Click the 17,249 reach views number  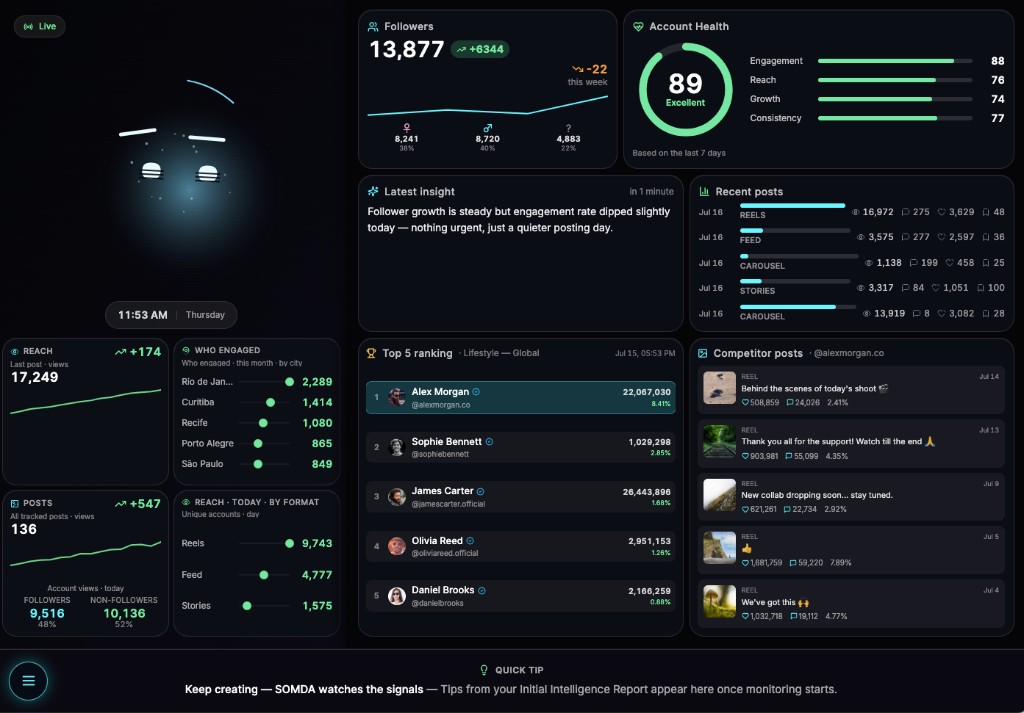pos(35,377)
